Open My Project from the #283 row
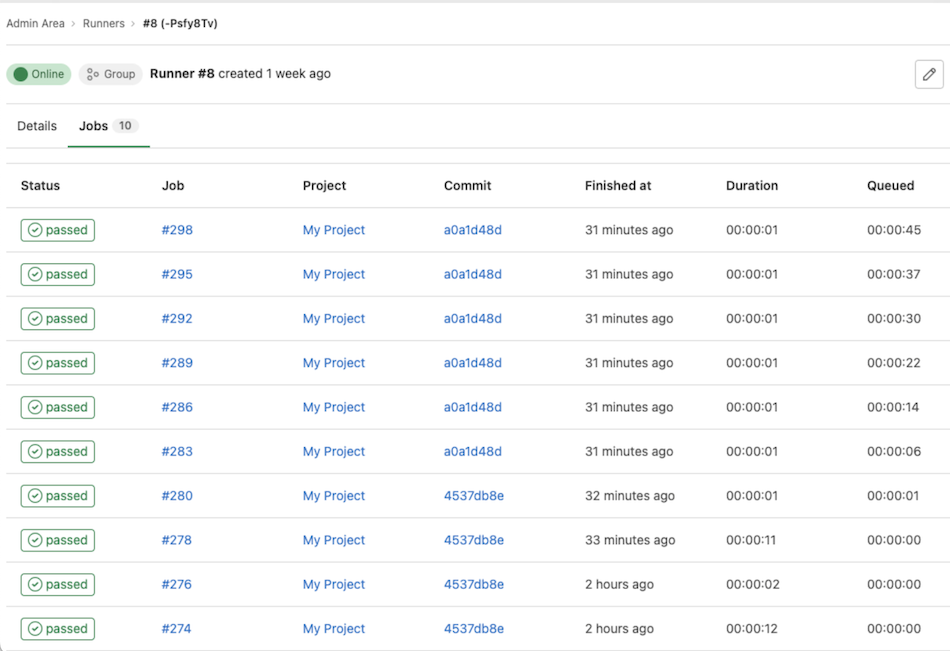 coord(333,451)
